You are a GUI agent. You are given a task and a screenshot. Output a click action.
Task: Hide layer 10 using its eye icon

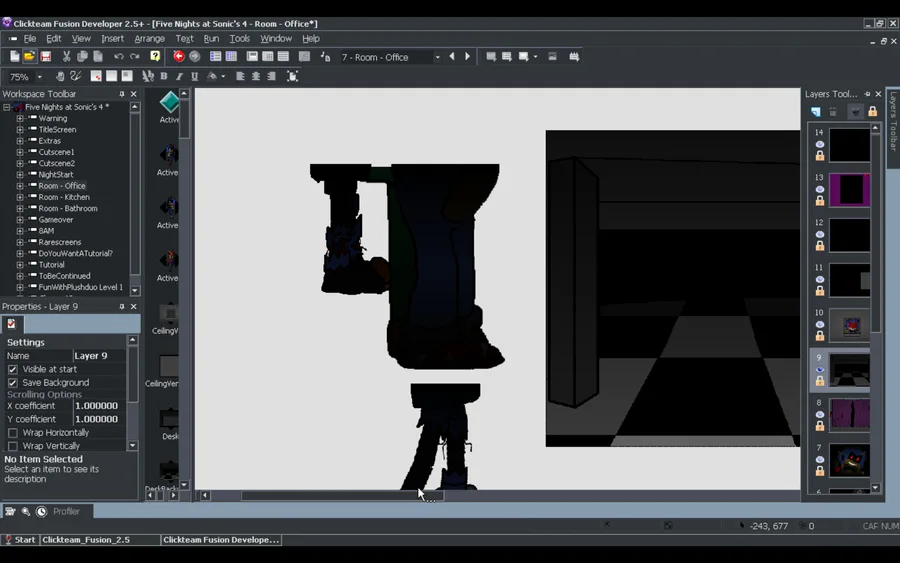pyautogui.click(x=820, y=325)
